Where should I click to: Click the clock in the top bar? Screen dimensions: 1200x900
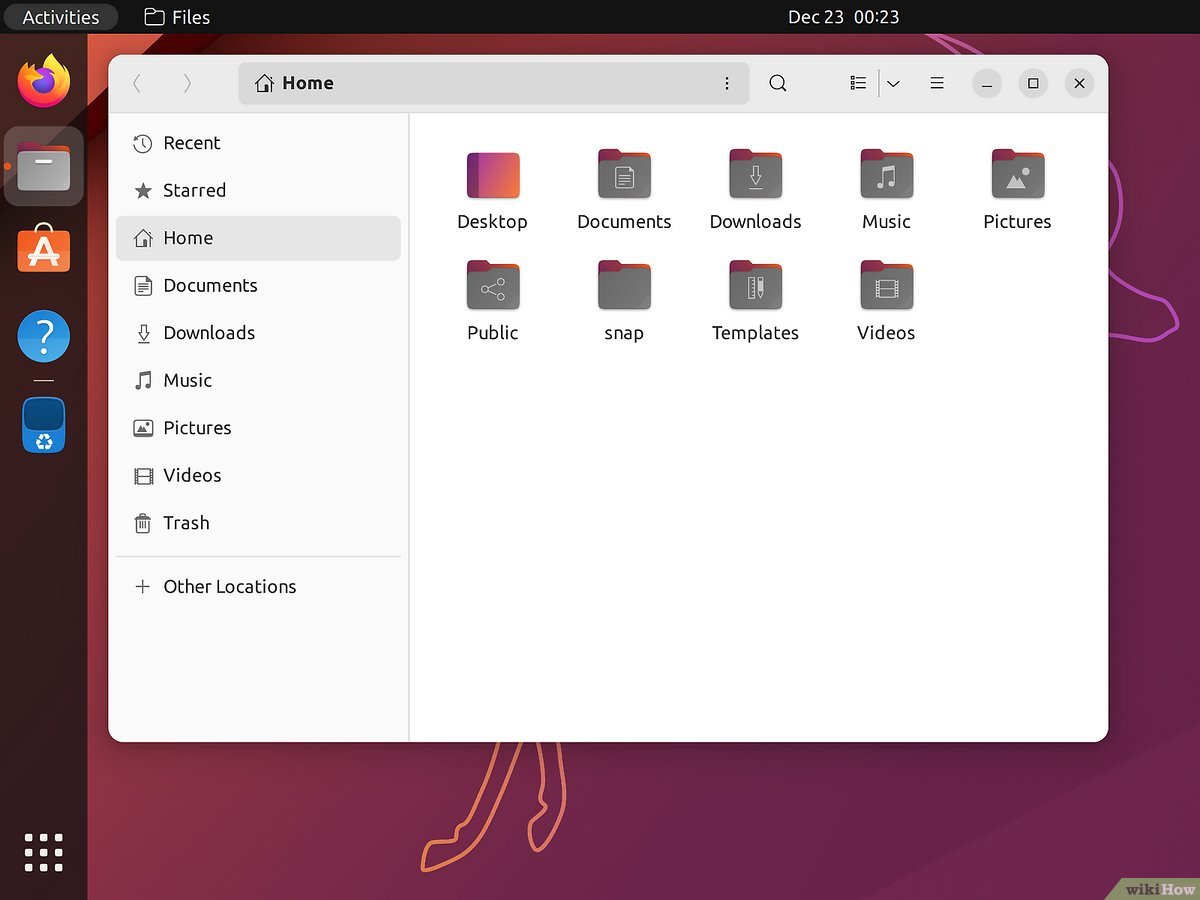coord(845,16)
